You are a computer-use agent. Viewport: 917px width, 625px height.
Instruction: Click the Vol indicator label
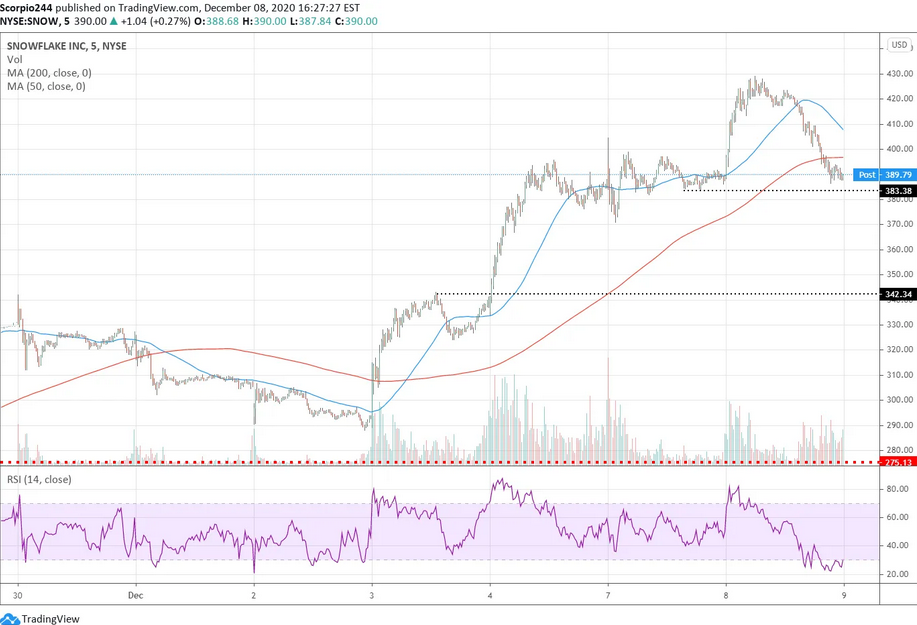(x=15, y=60)
